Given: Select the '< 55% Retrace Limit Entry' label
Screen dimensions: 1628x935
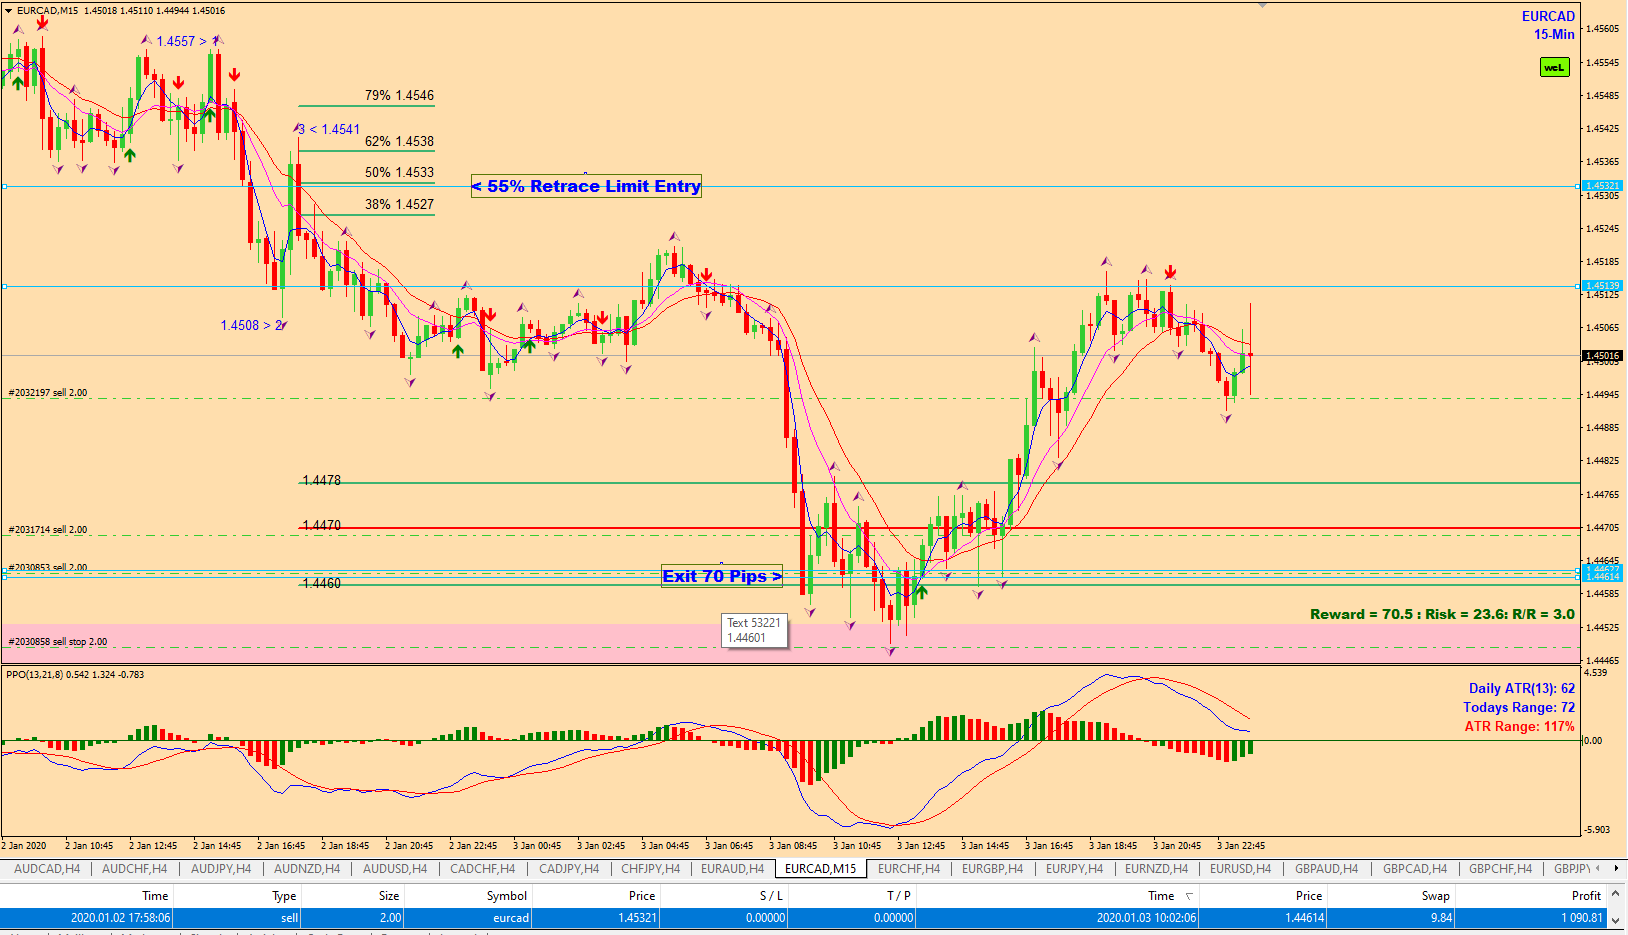Looking at the screenshot, I should point(586,186).
